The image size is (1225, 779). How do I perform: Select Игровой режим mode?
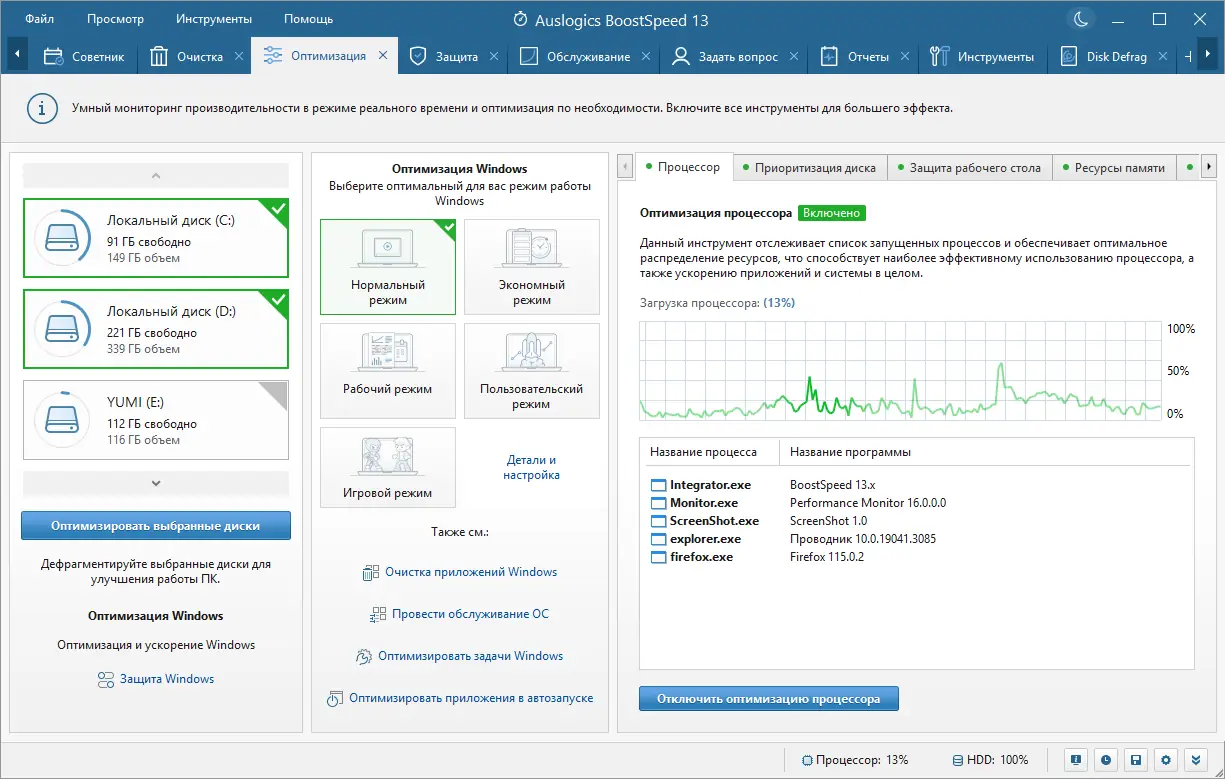point(388,468)
